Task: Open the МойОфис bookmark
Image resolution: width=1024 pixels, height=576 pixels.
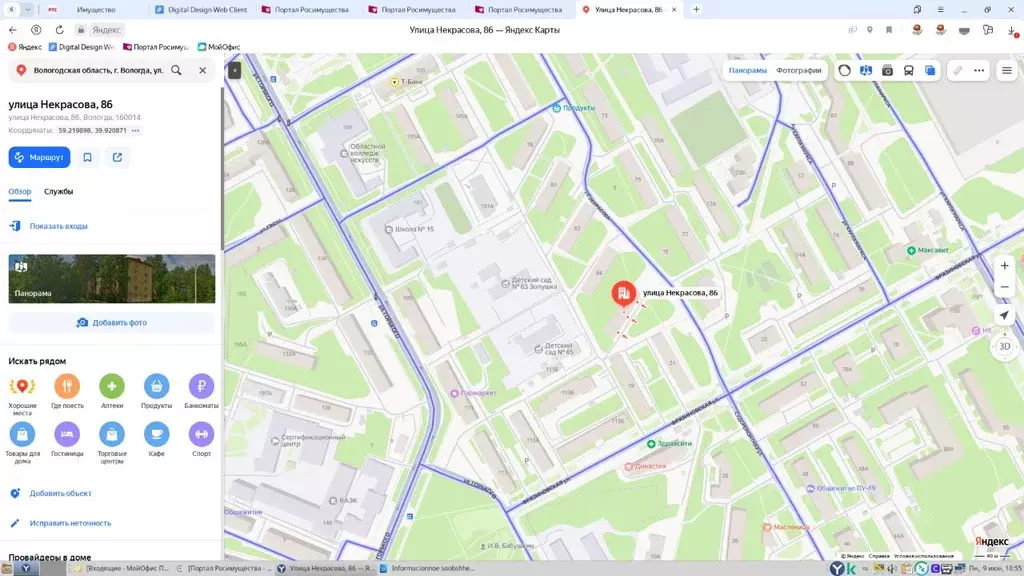Action: coord(219,47)
